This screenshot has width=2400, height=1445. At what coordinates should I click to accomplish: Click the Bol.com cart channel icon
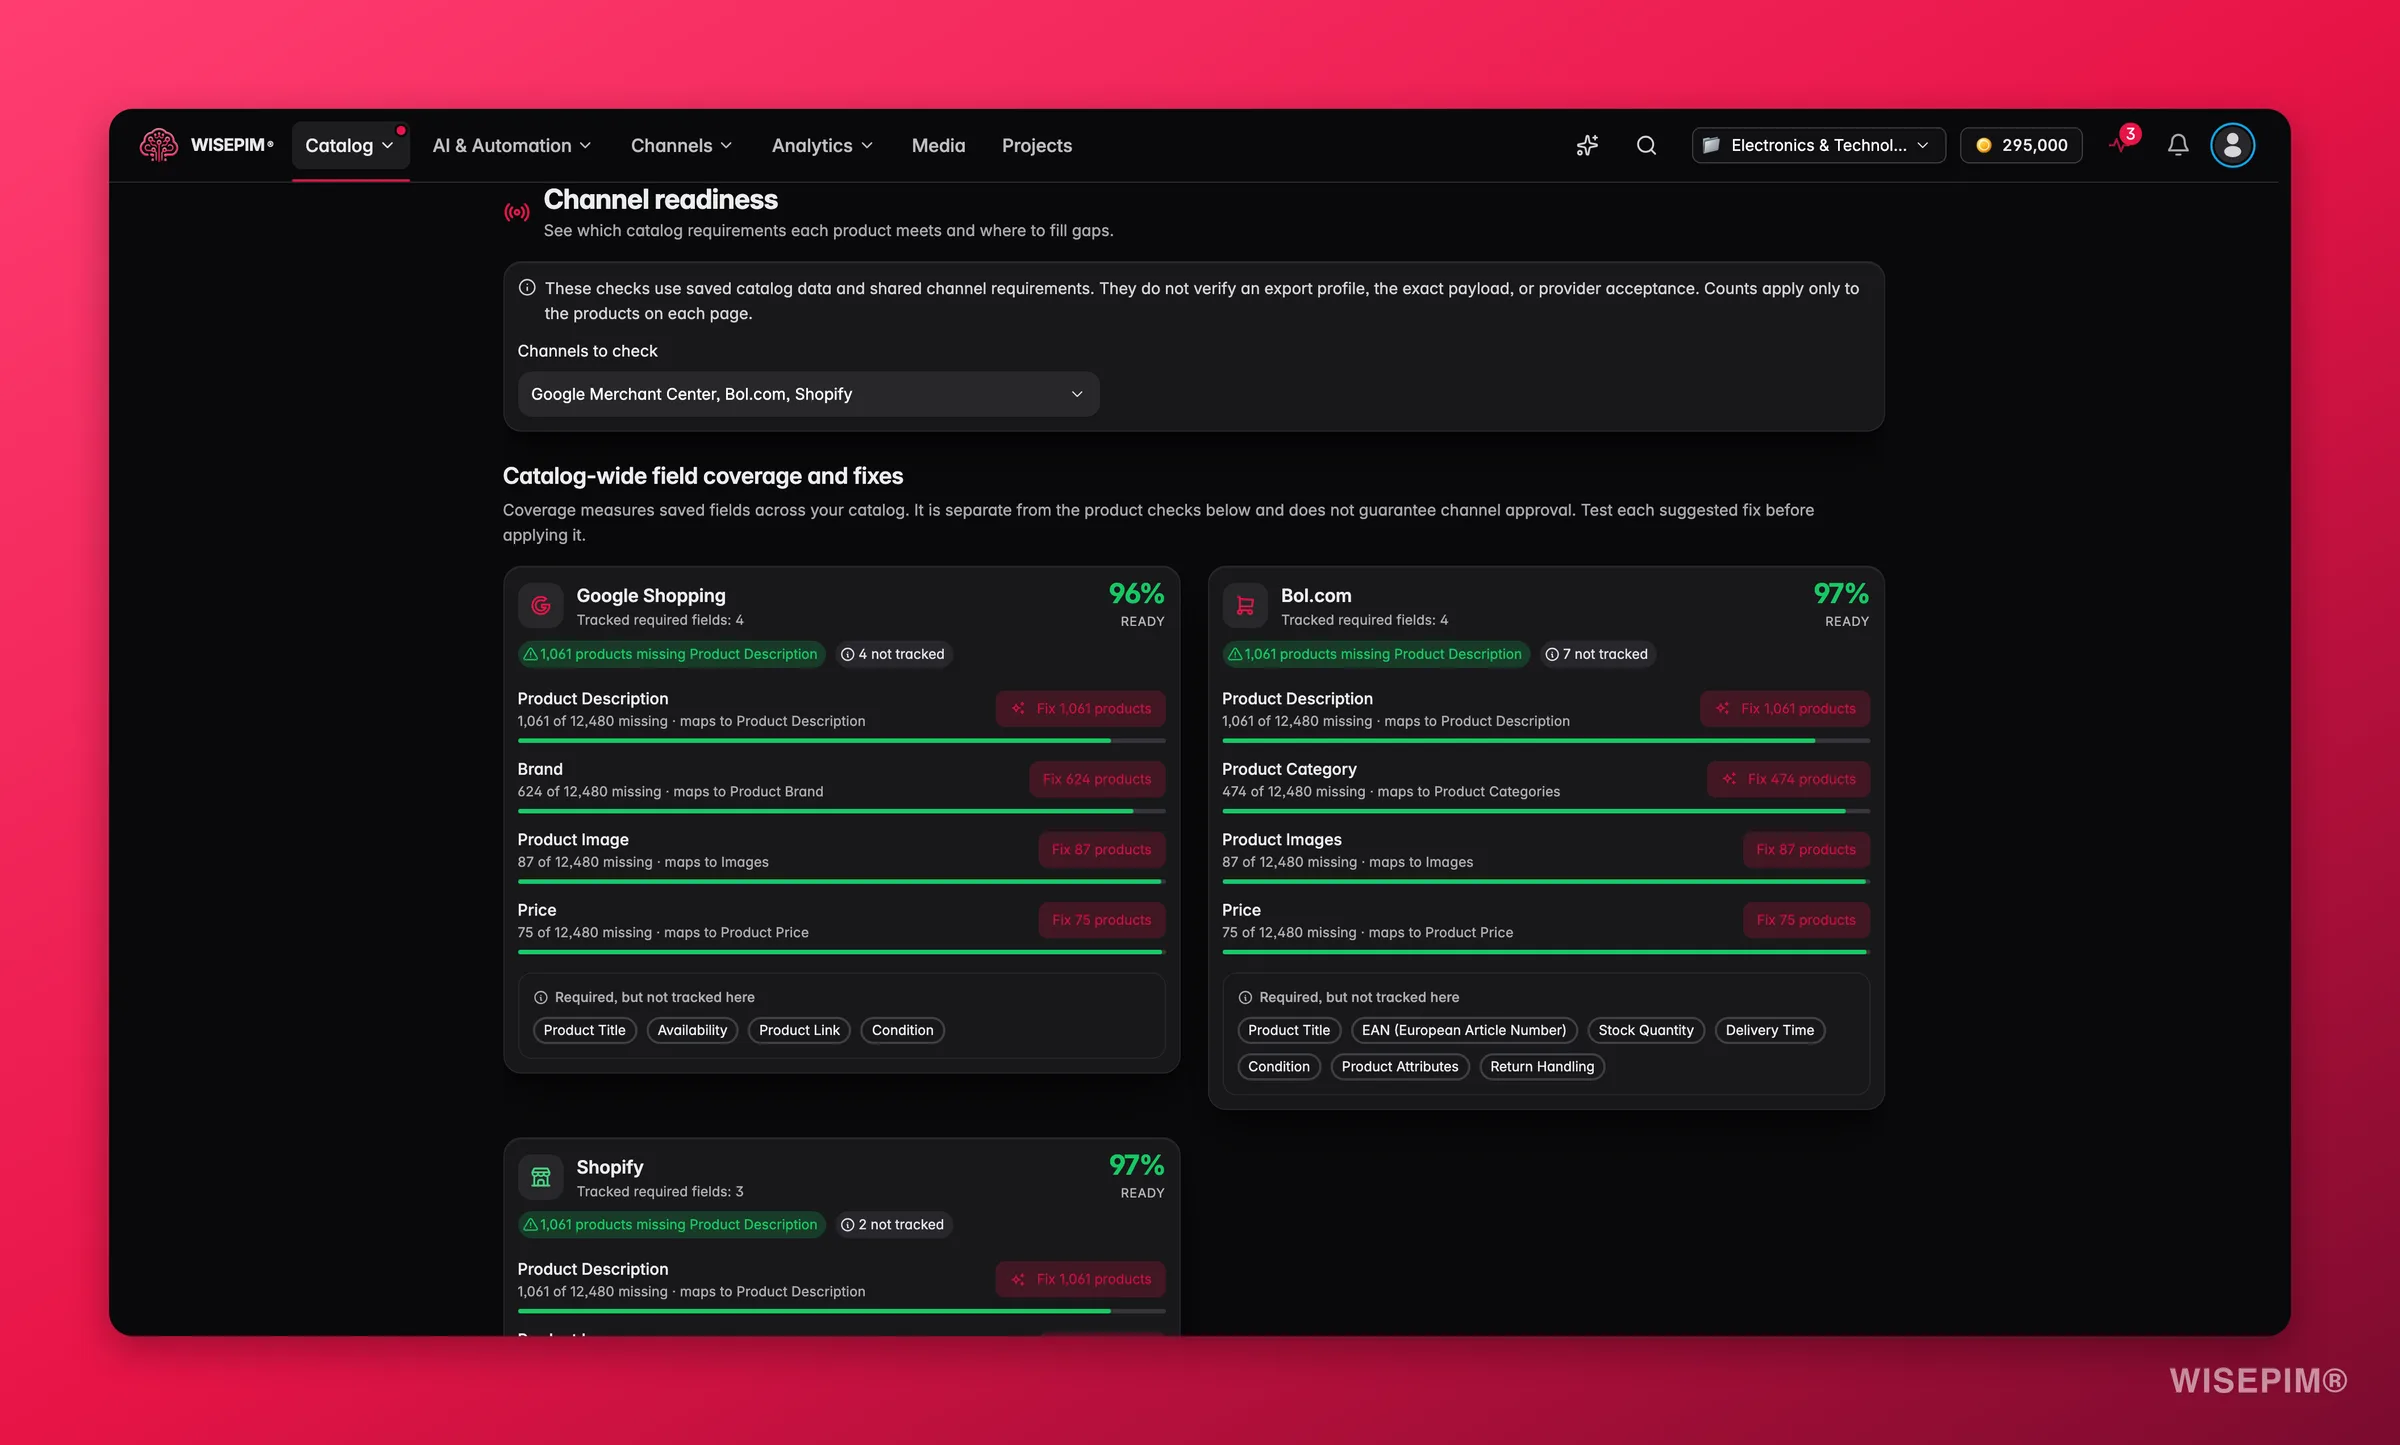tap(1245, 605)
